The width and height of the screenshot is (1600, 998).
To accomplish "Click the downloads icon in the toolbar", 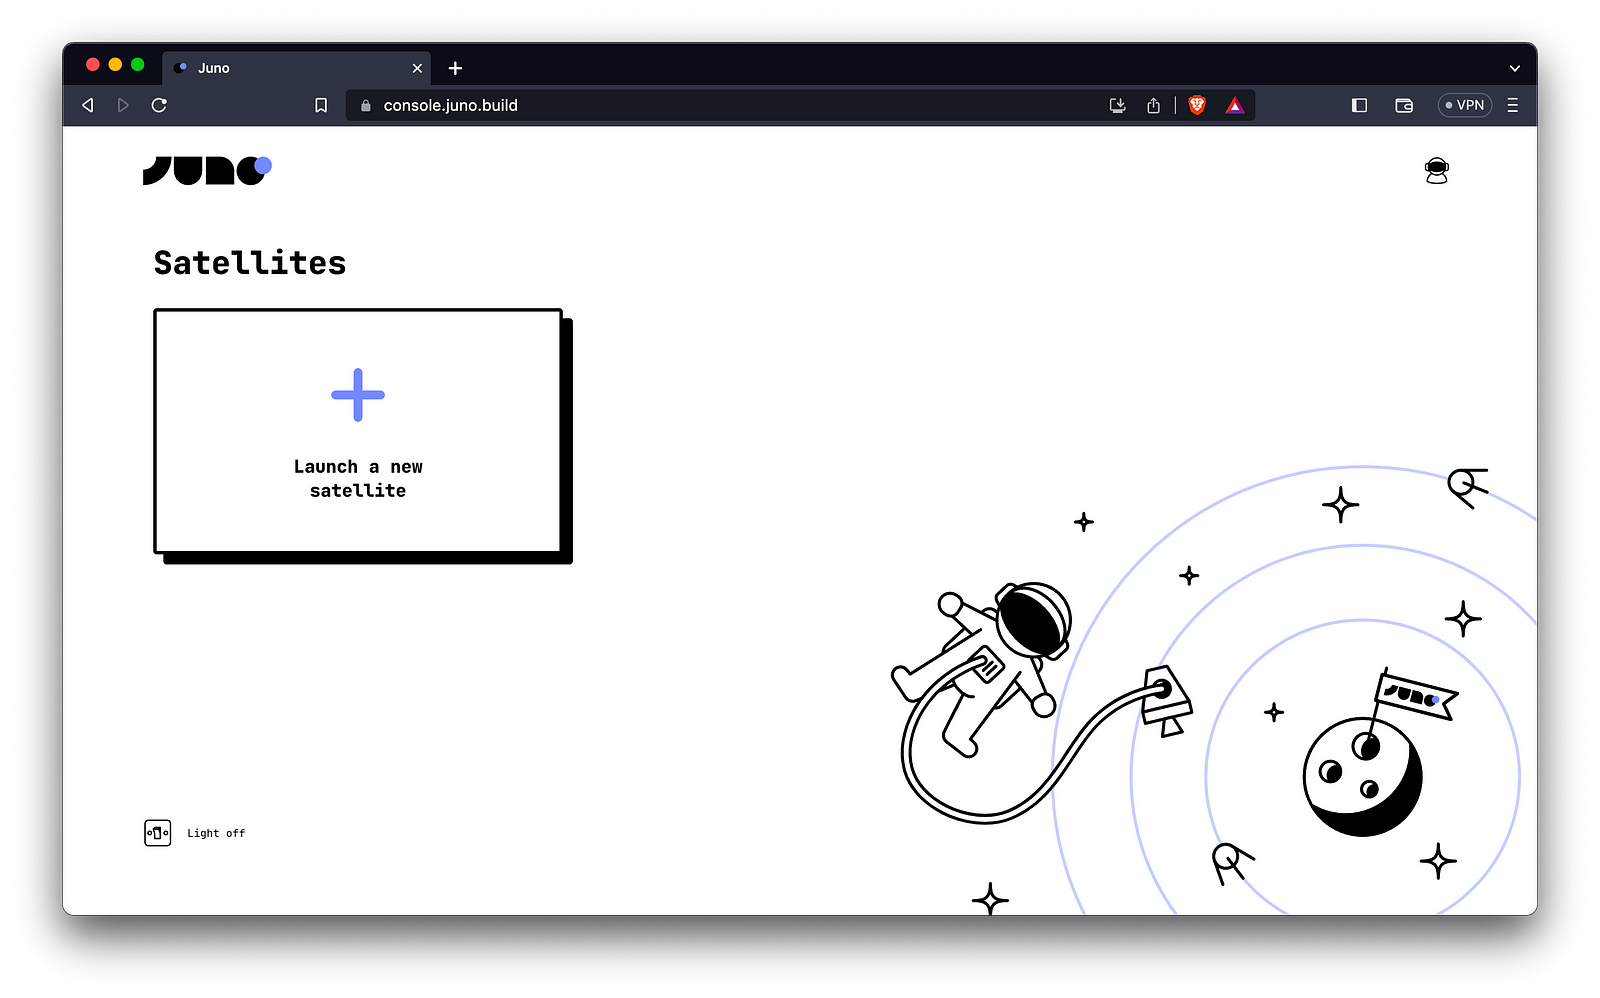I will pos(1117,104).
